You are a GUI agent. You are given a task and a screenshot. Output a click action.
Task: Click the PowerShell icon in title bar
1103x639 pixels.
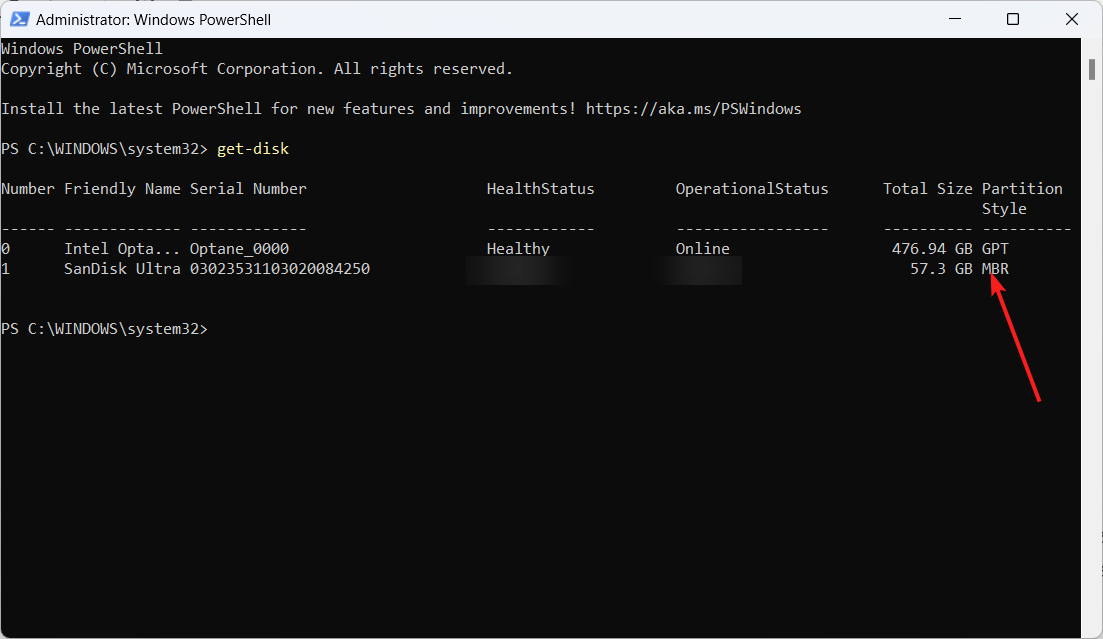click(x=18, y=19)
